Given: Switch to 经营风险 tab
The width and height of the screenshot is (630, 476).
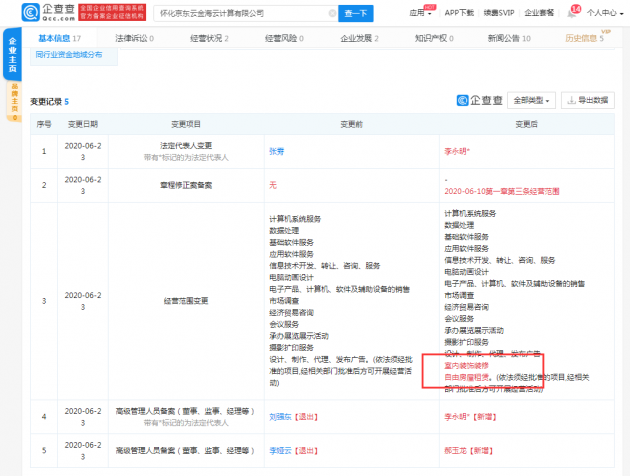Looking at the screenshot, I should coord(284,38).
